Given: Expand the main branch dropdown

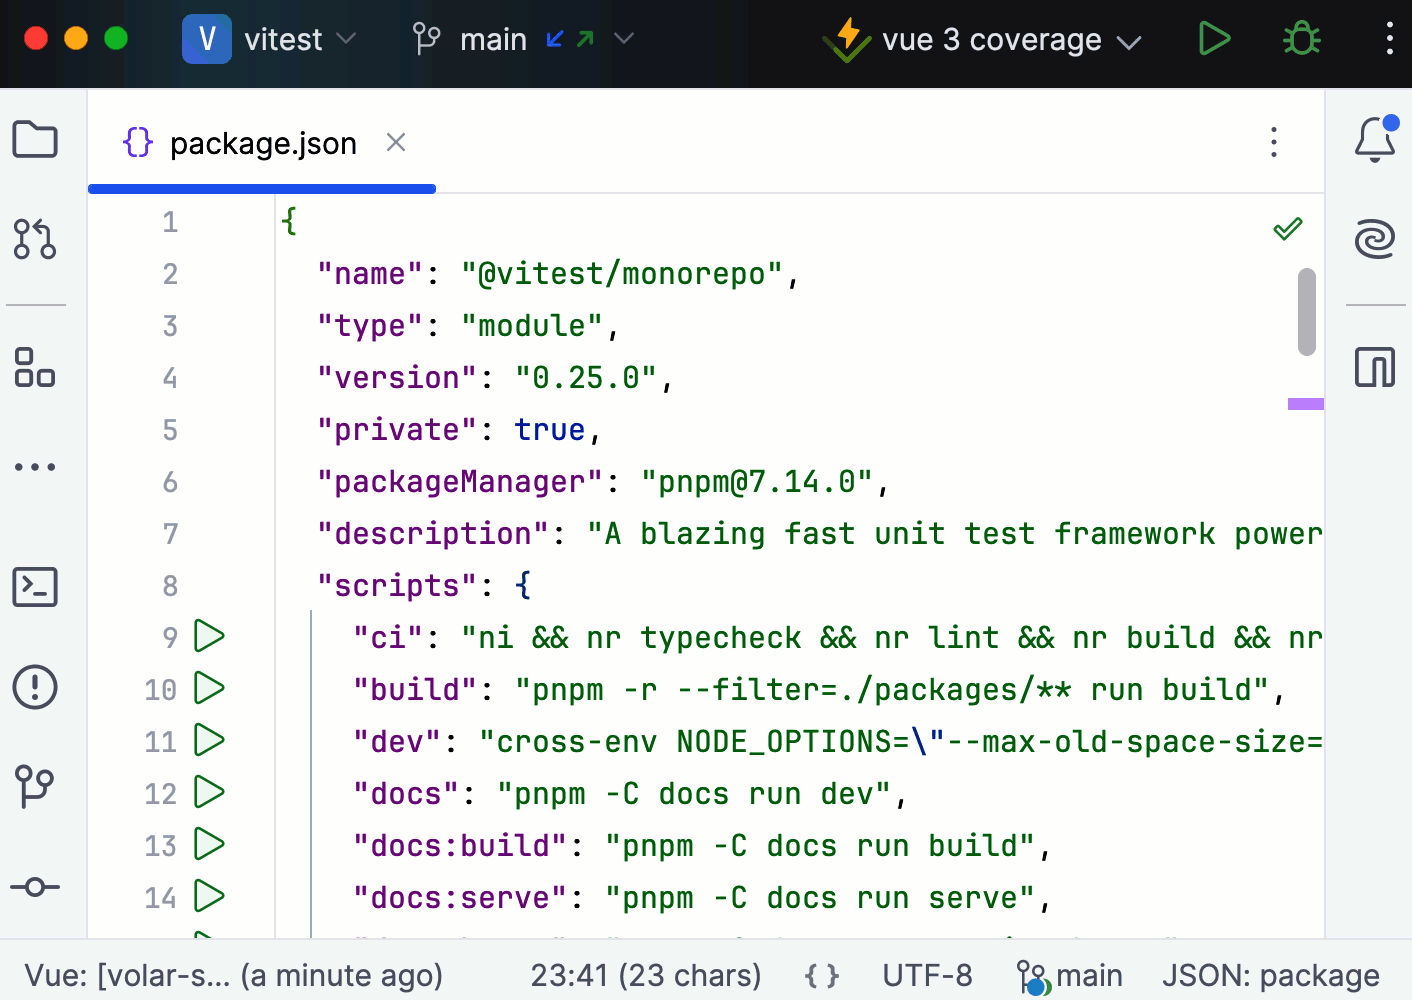Looking at the screenshot, I should tap(623, 39).
